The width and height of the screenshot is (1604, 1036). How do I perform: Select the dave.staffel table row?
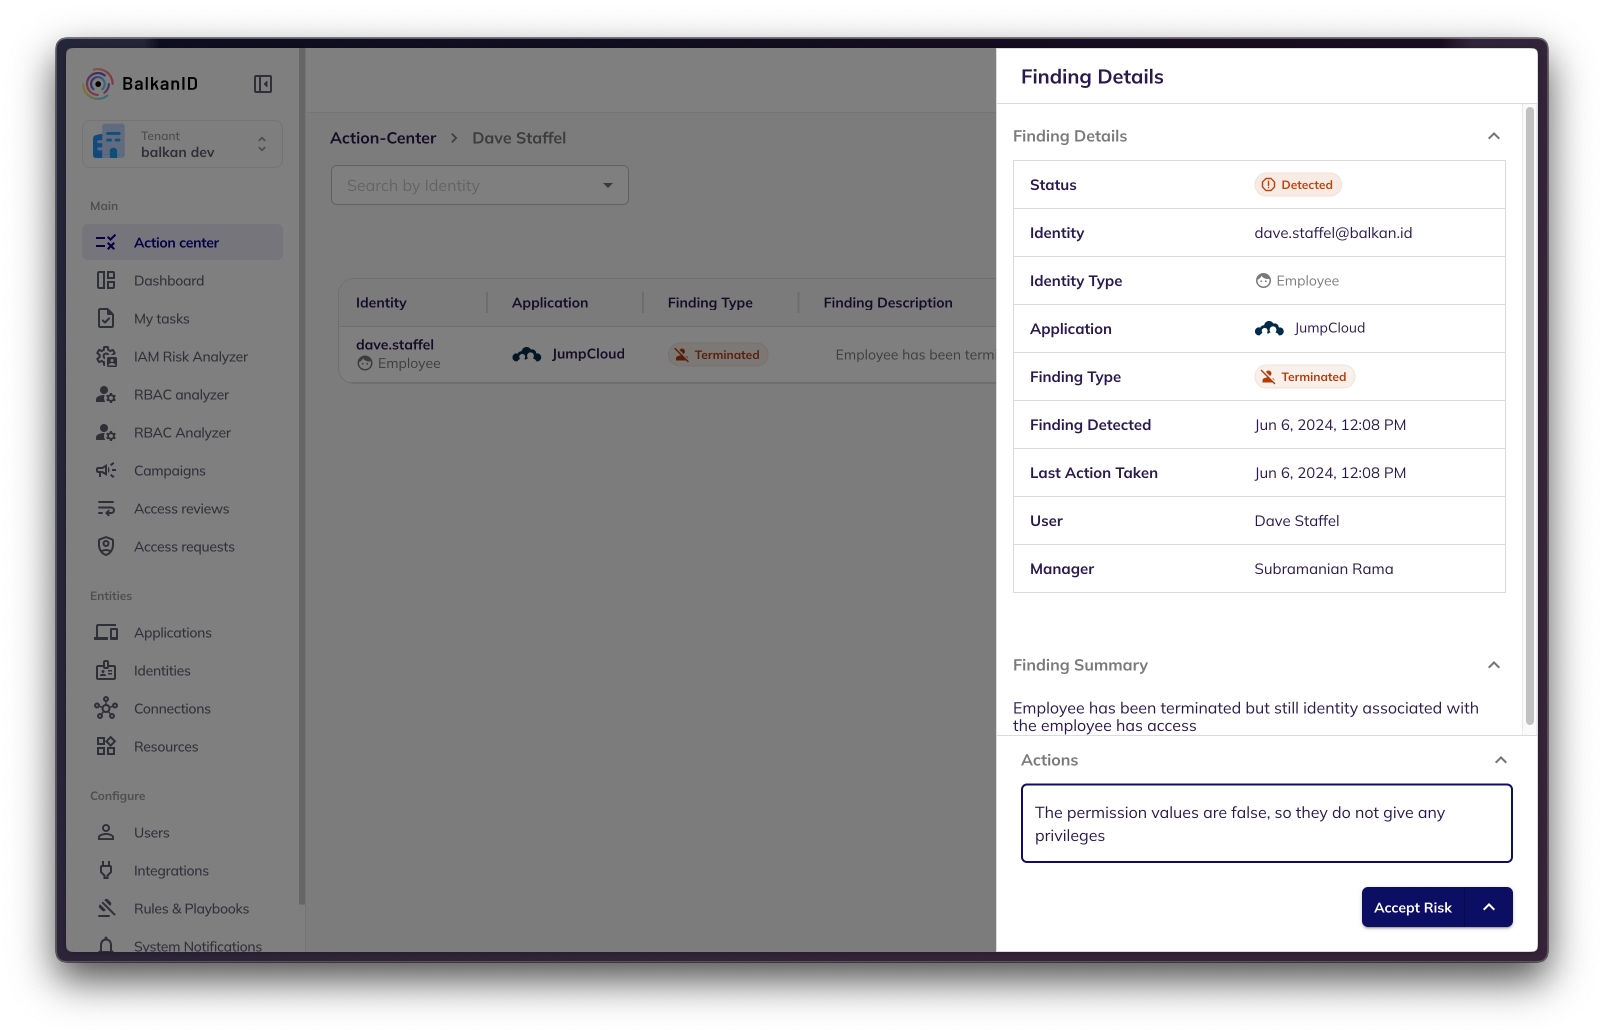(667, 354)
